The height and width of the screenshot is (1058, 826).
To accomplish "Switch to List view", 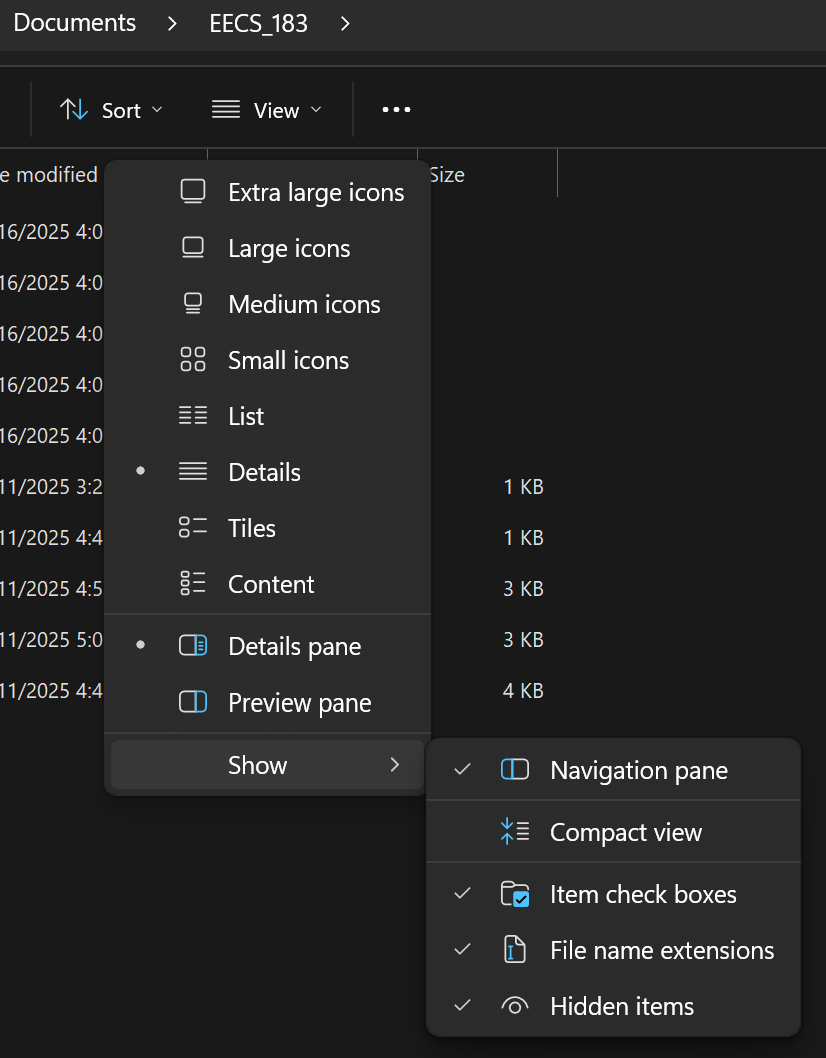I will pyautogui.click(x=267, y=416).
